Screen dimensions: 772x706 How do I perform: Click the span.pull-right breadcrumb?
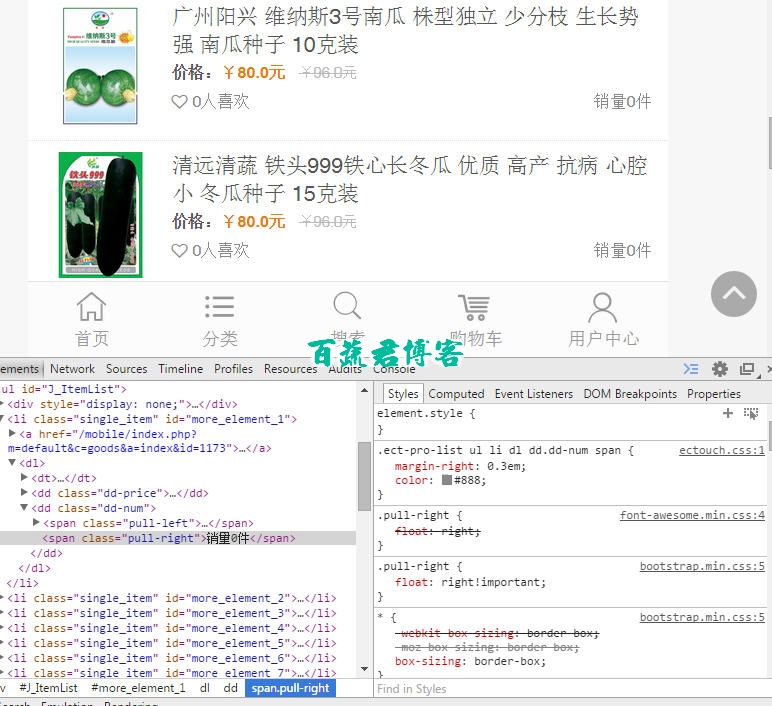(x=290, y=688)
